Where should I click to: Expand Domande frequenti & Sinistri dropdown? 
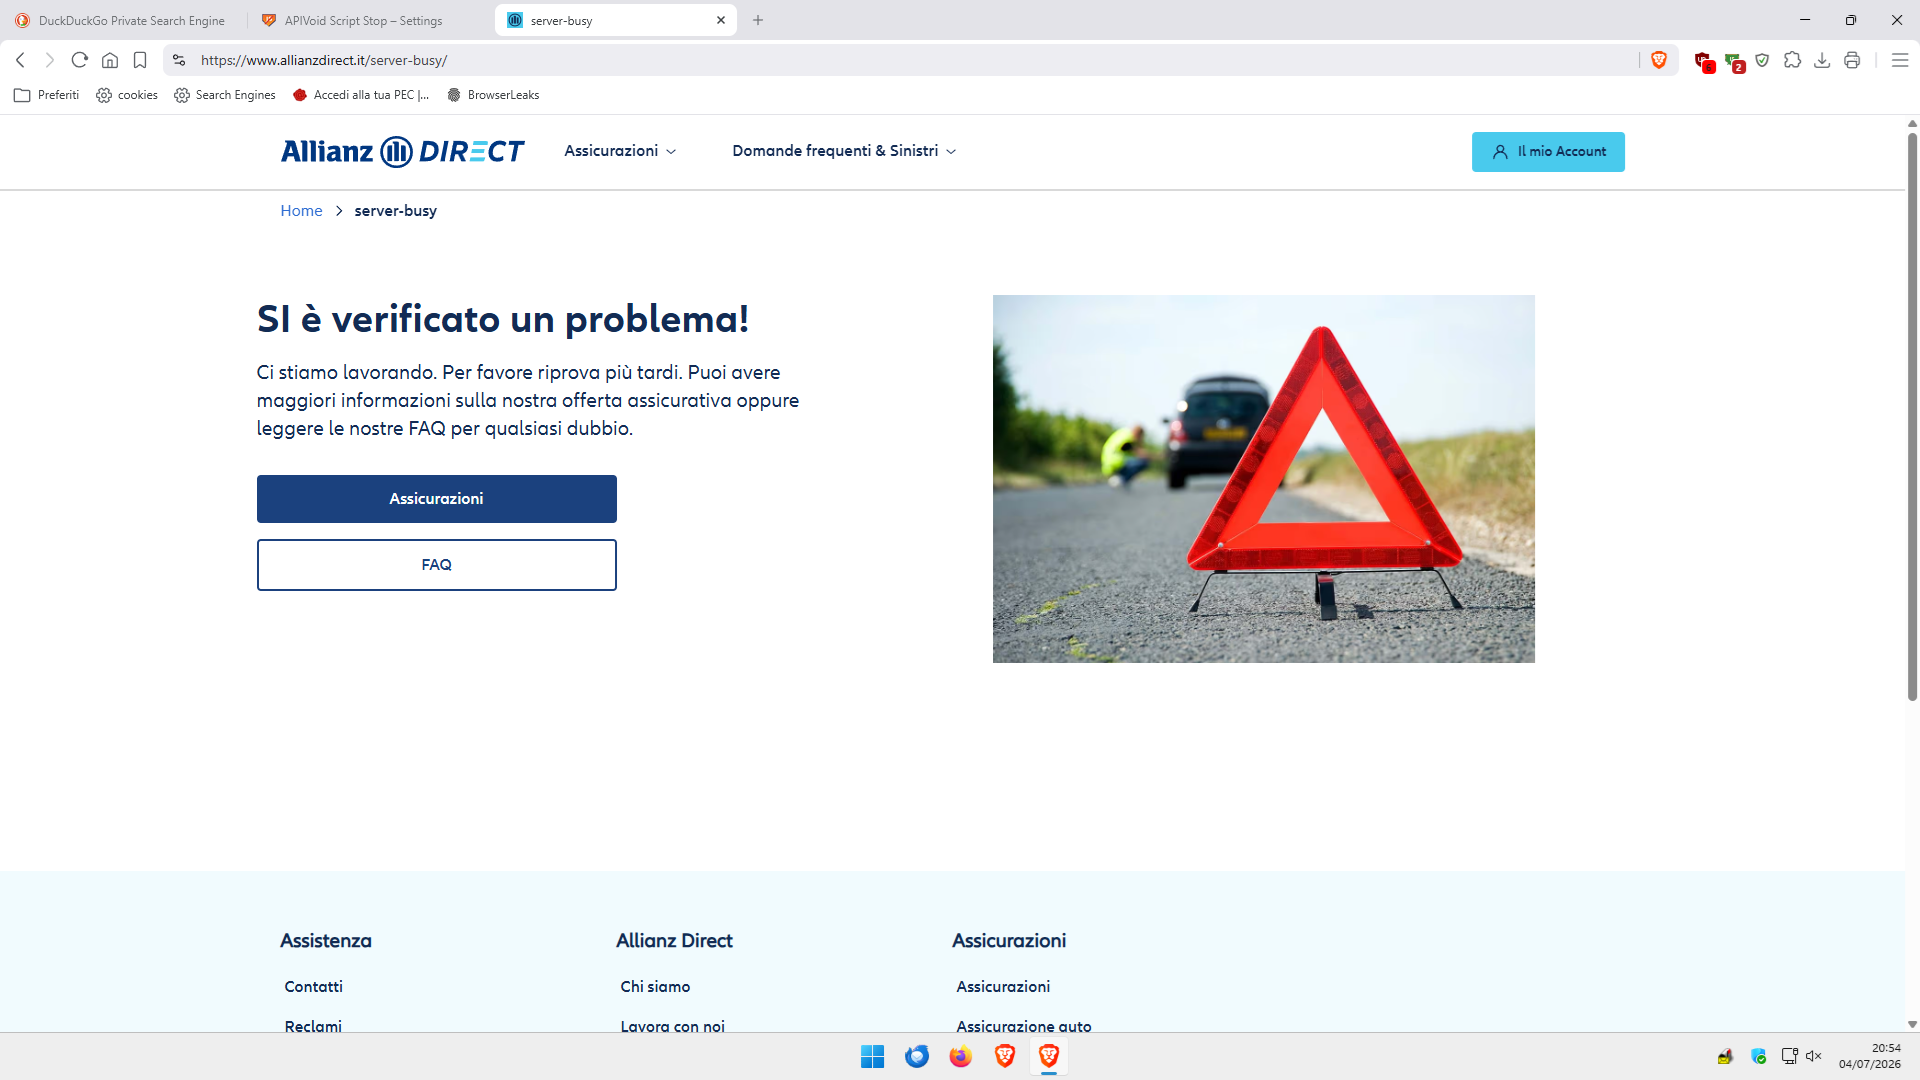(845, 151)
